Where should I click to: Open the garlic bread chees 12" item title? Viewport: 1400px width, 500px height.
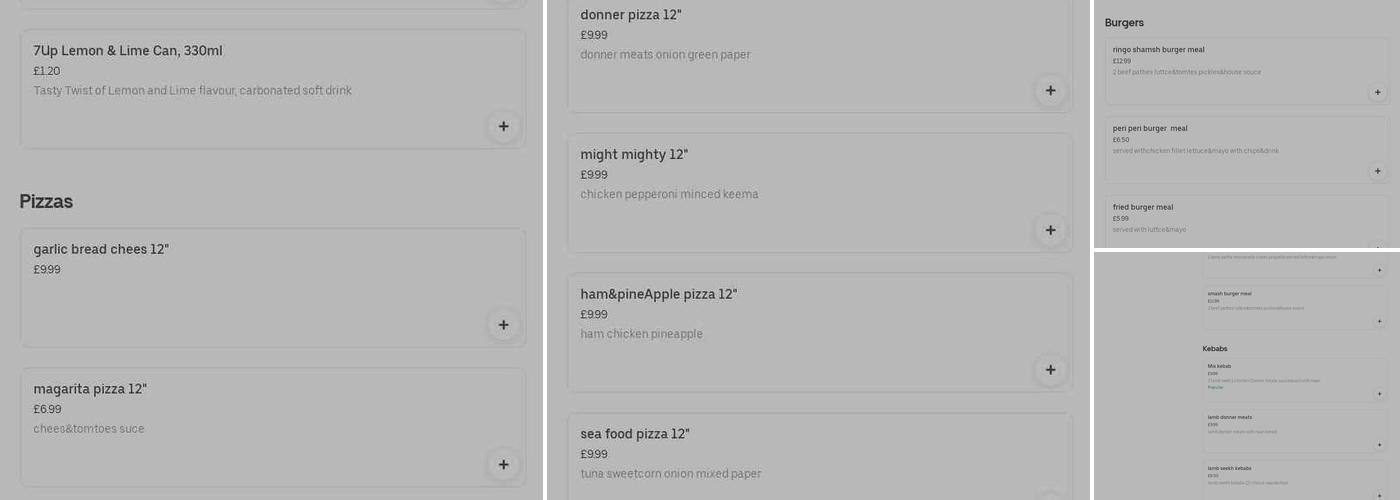coord(101,249)
